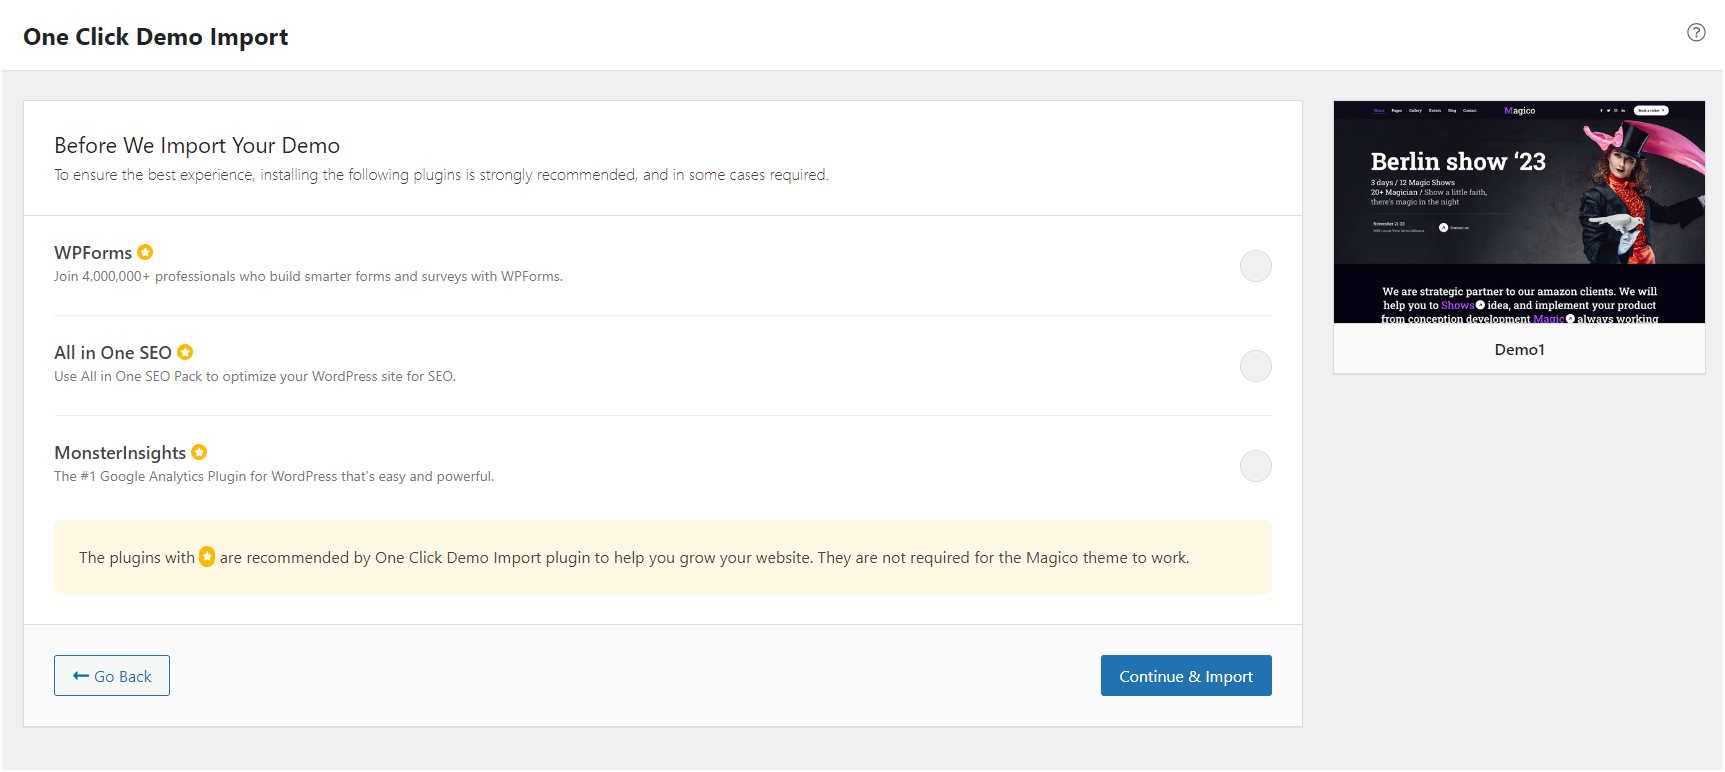Viewport: 1725px width, 772px height.
Task: Toggle the All in One SEO plugin checkbox
Action: pos(1255,366)
